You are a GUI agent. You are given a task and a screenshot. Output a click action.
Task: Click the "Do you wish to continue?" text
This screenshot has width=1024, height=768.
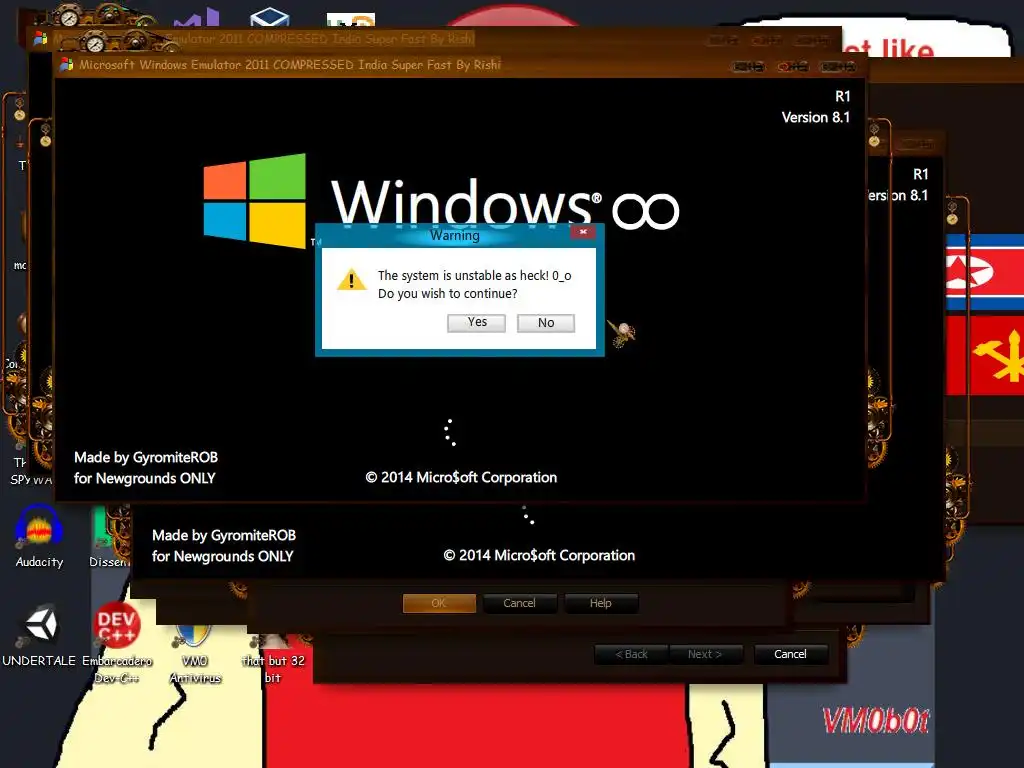(x=447, y=294)
